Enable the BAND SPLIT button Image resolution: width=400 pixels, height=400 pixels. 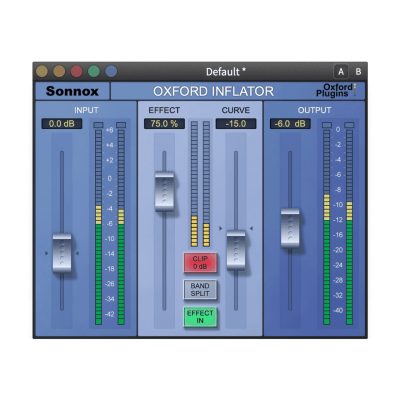coord(200,290)
